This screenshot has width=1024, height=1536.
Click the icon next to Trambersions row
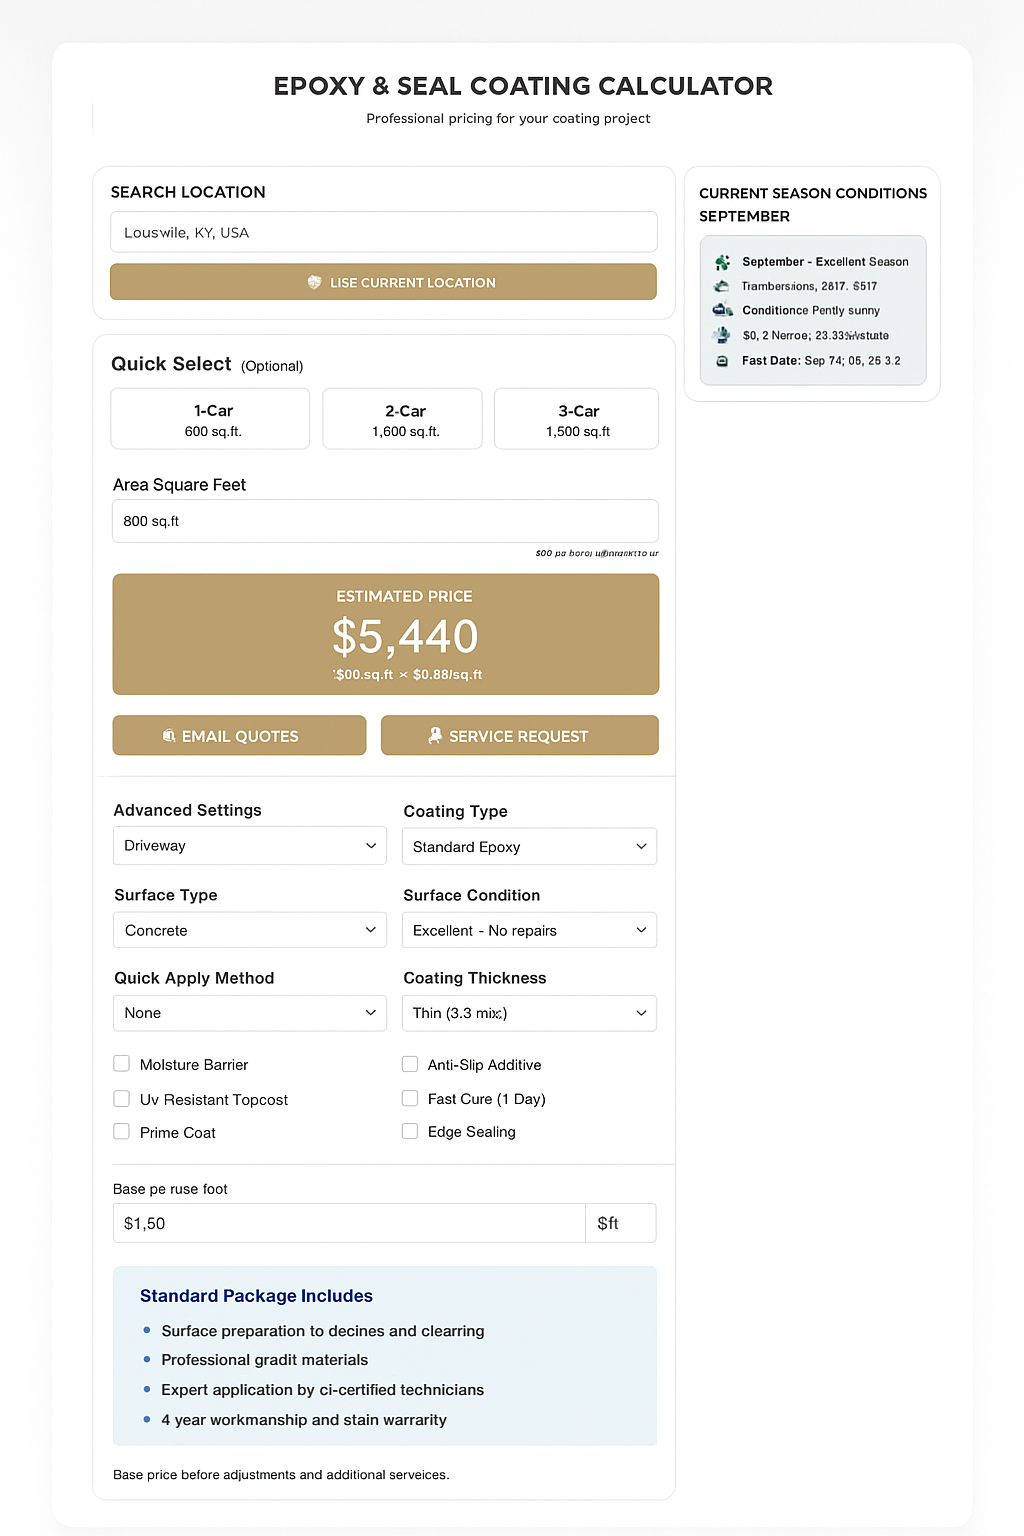pos(722,286)
